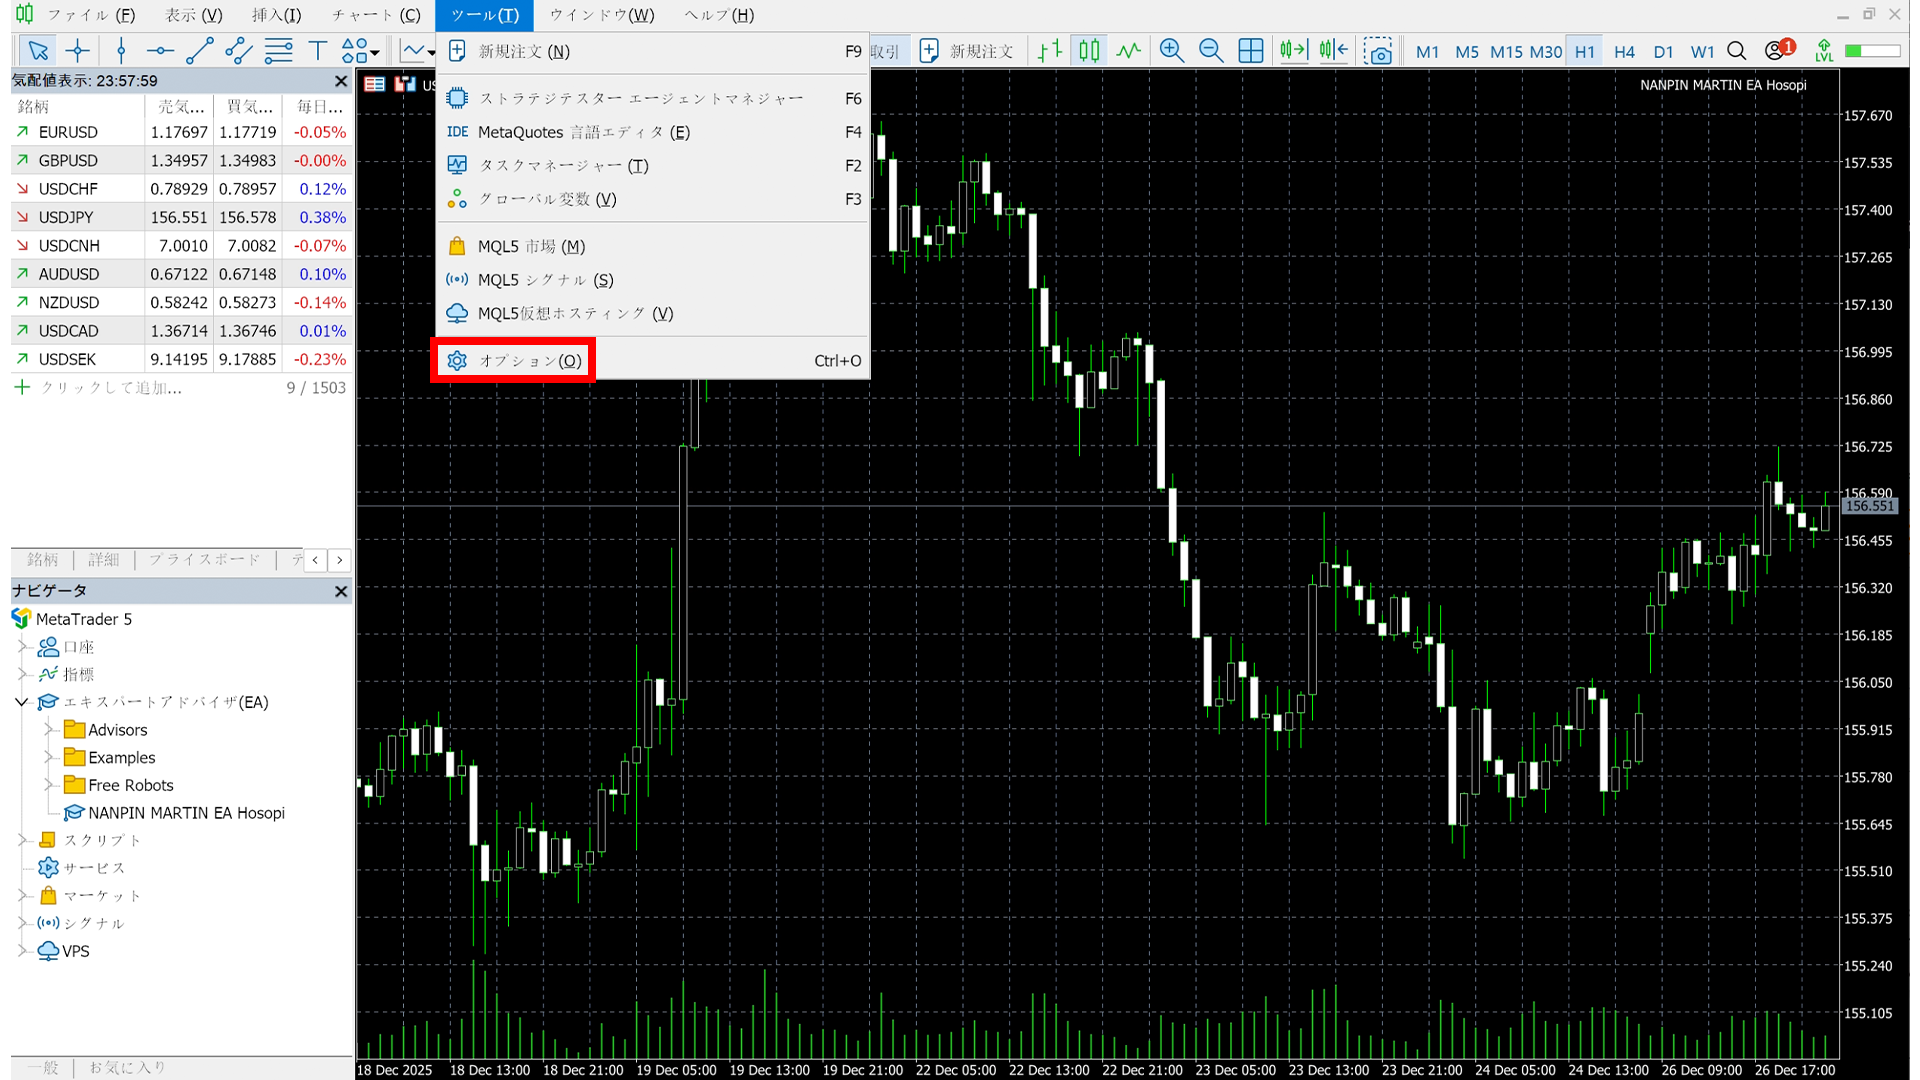
Task: Select the trendline drawing tool
Action: pos(199,51)
